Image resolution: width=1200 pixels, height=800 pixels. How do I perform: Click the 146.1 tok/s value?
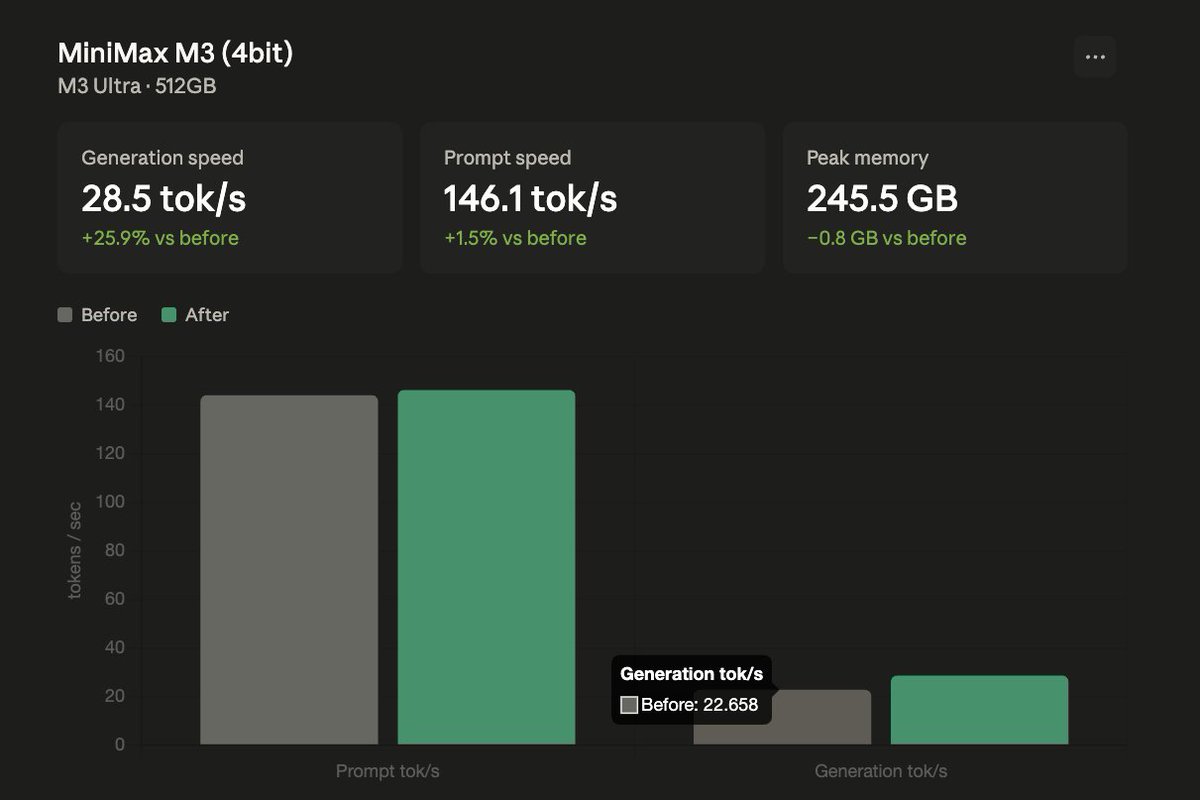[530, 198]
